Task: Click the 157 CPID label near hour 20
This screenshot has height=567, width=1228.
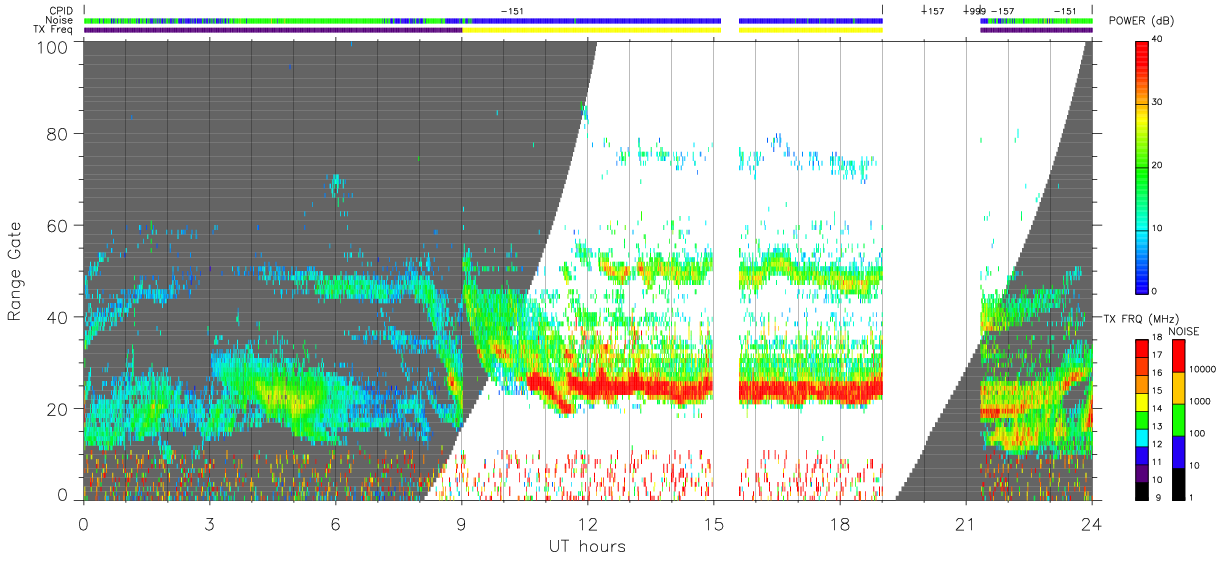Action: tap(934, 11)
